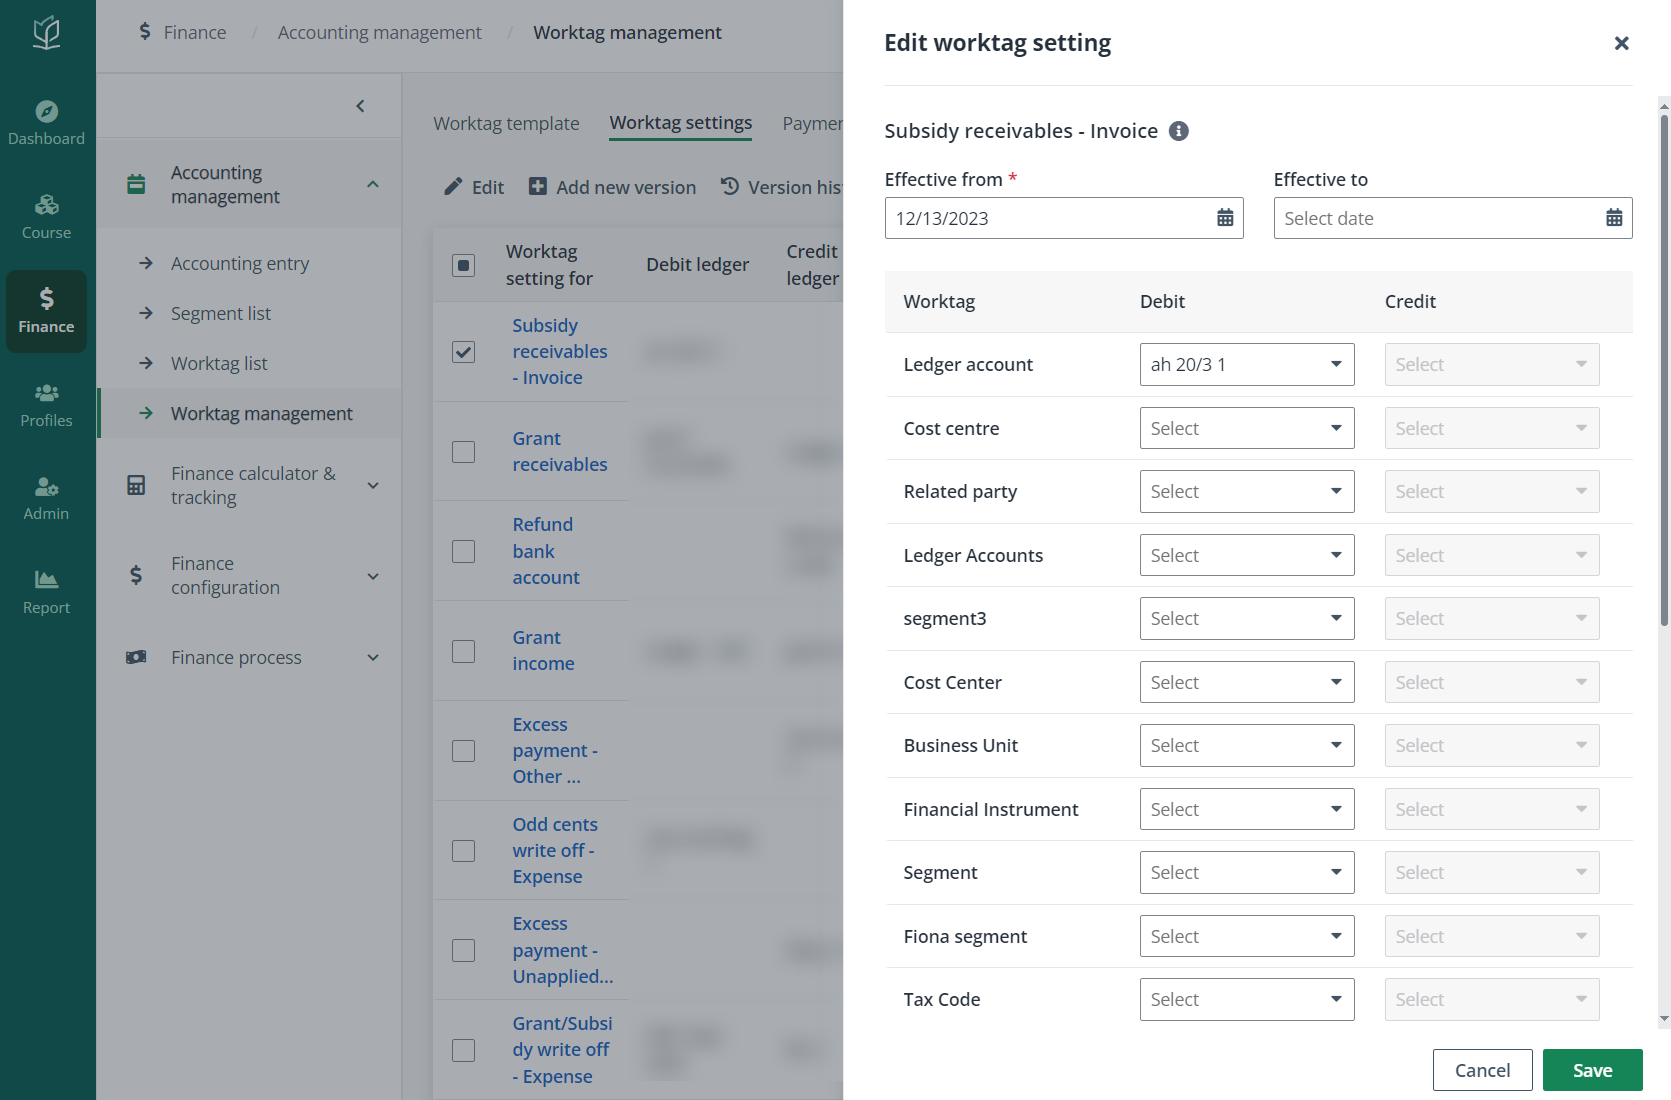Check the Excess payment - Other row checkbox

[464, 751]
